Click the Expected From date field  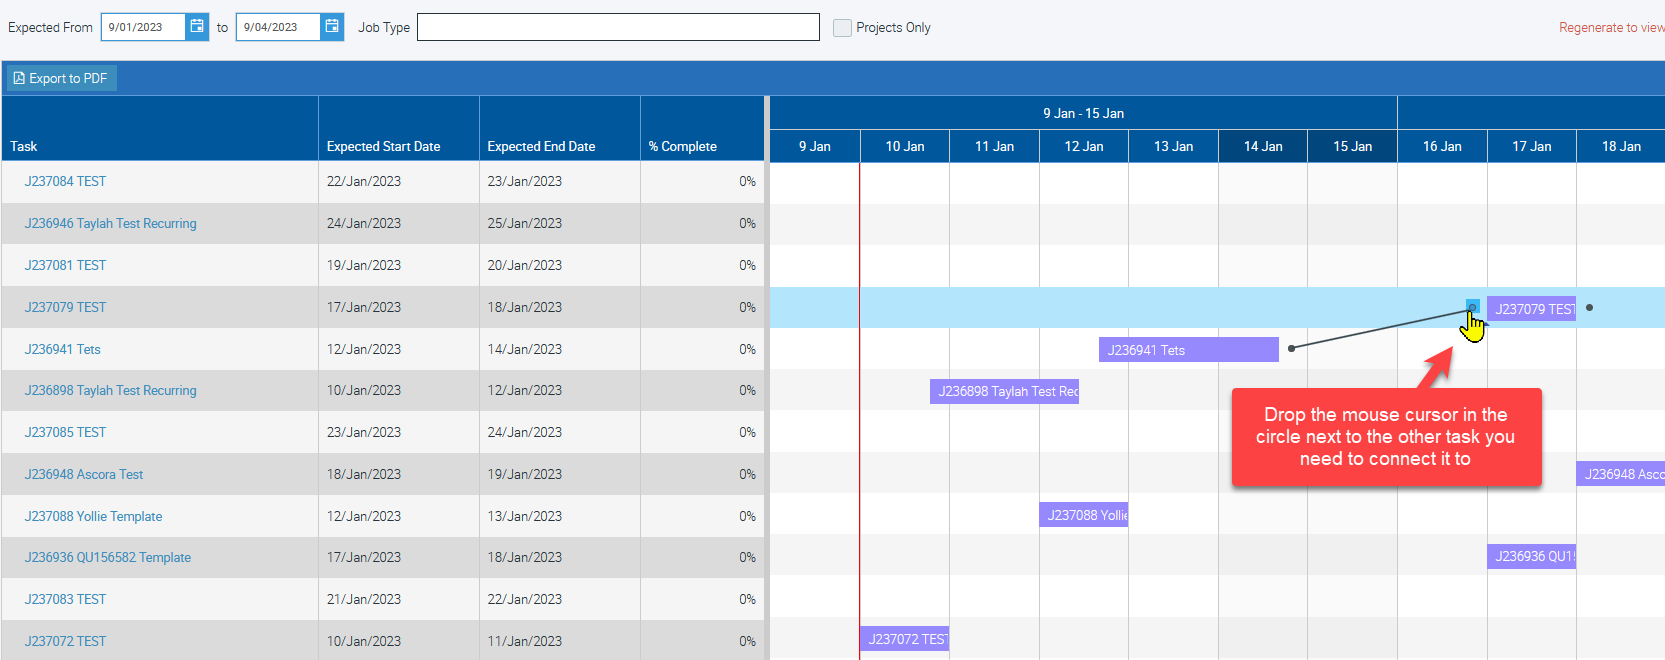tap(143, 27)
